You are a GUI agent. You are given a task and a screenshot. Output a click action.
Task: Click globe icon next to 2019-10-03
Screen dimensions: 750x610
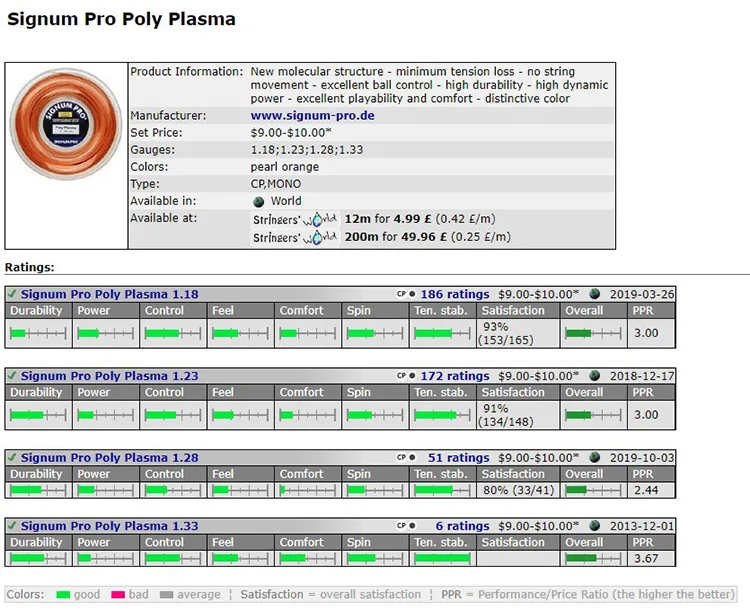[x=595, y=457]
